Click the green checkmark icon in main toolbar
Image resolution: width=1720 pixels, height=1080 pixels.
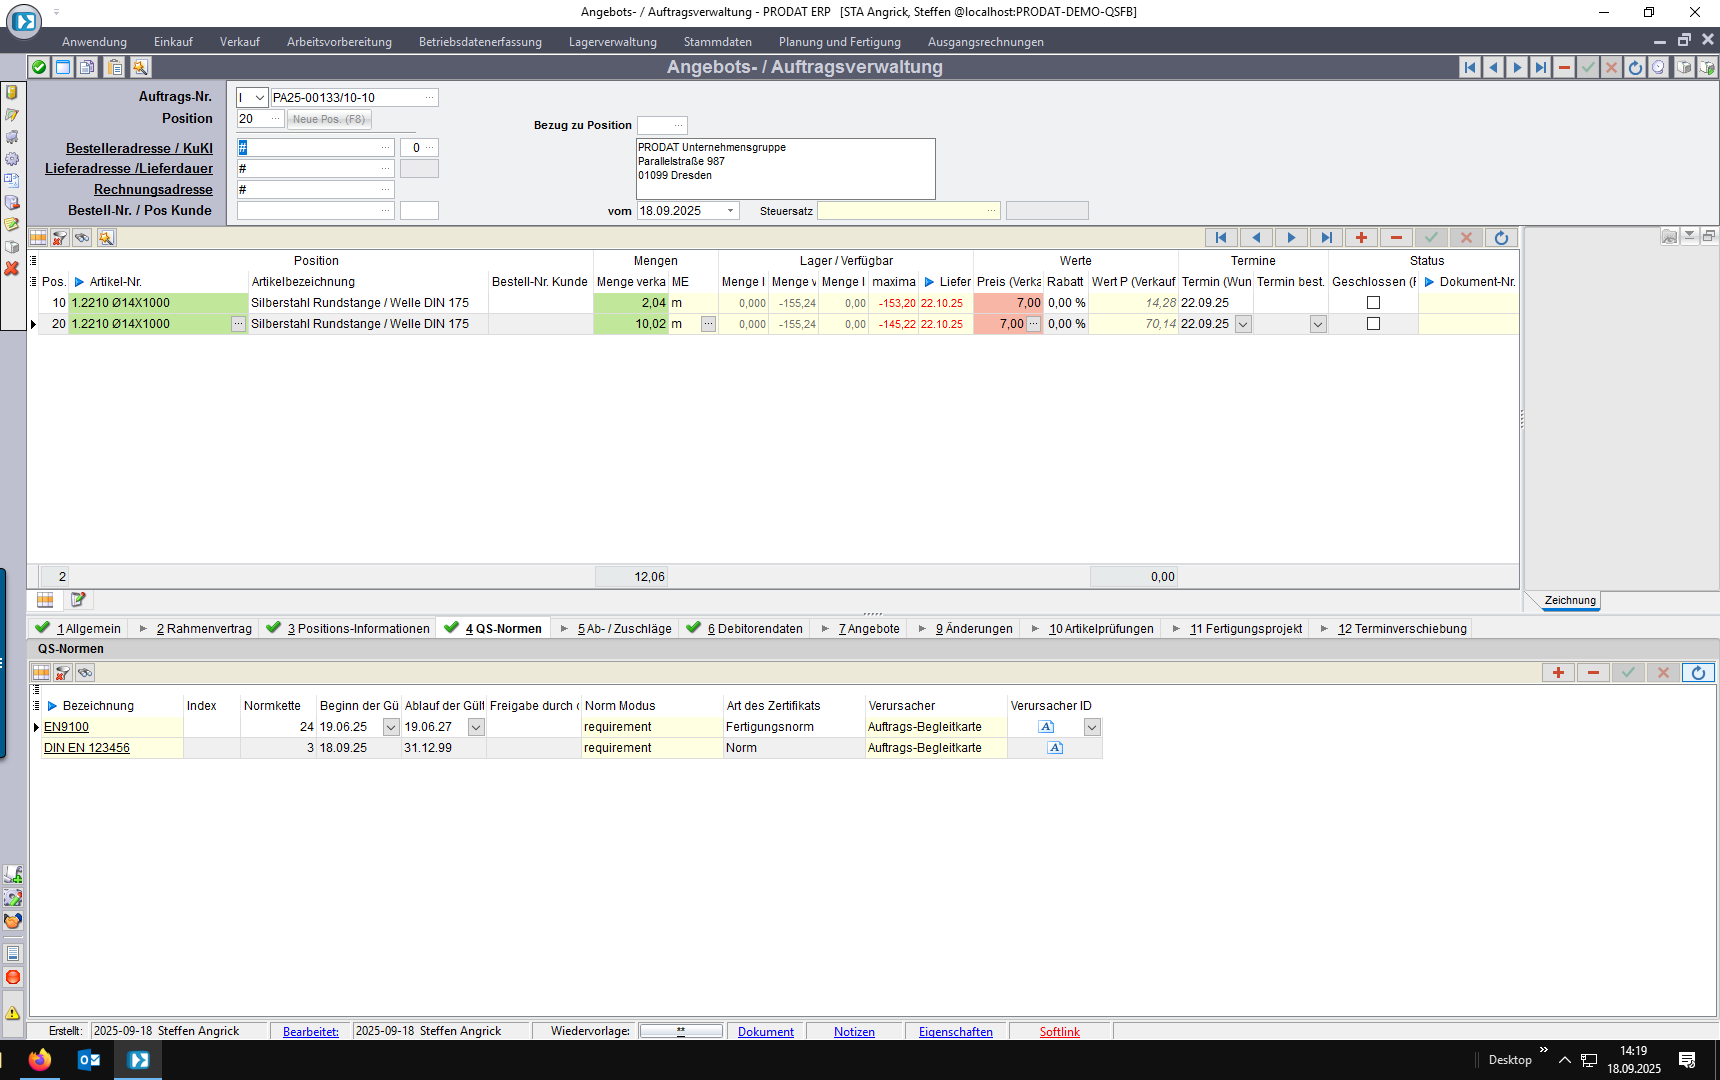(39, 67)
